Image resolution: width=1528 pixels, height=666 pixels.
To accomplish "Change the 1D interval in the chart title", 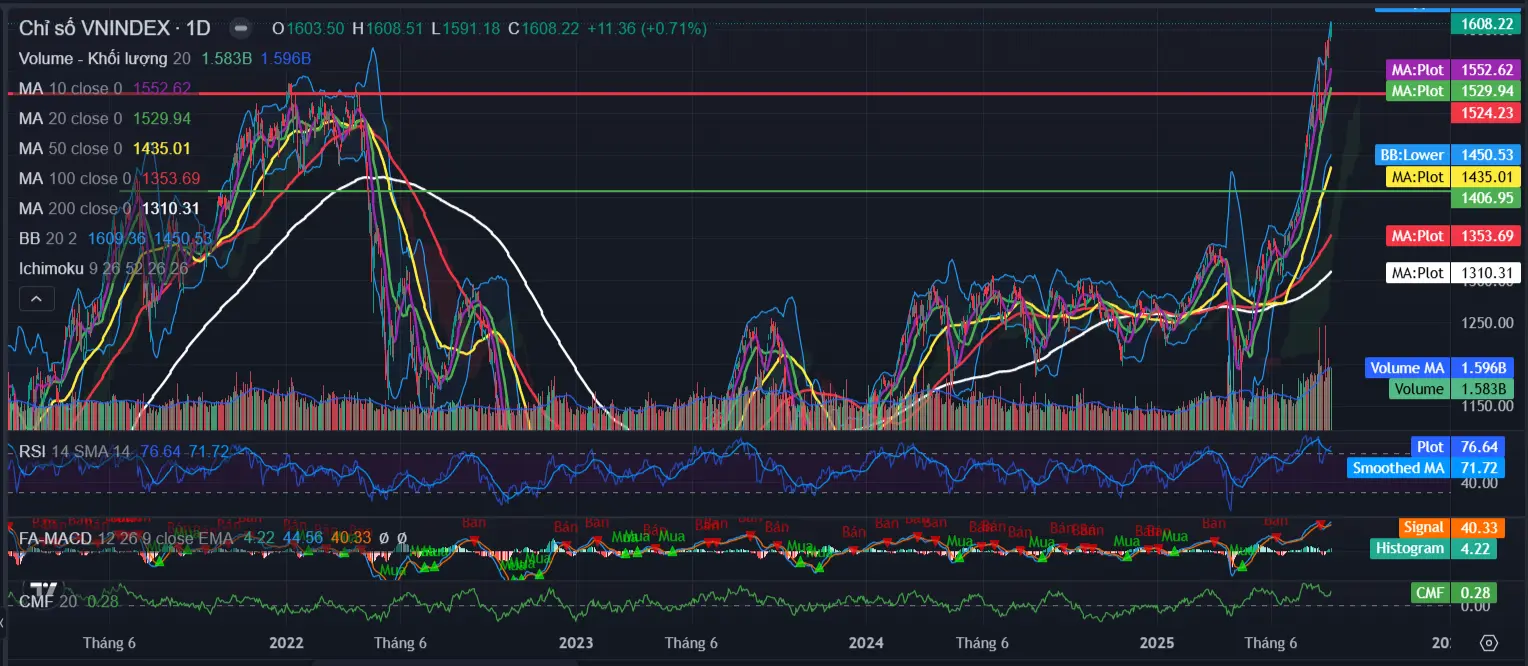I will point(198,28).
